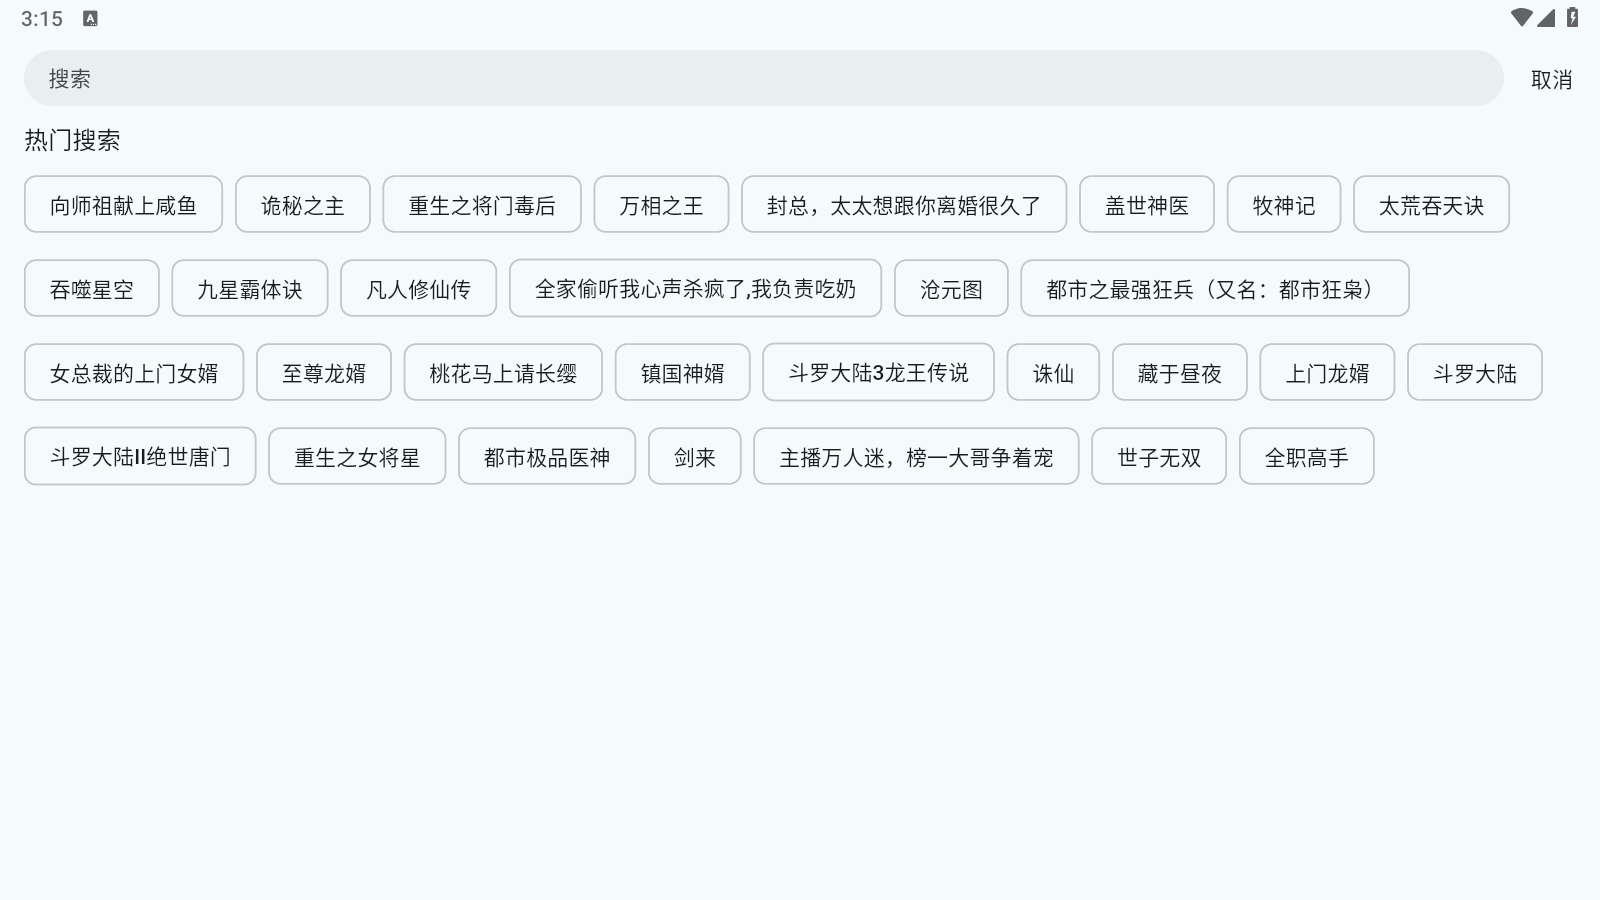The image size is (1600, 900).
Task: Tap the clock showing 3:15
Action: pyautogui.click(x=40, y=18)
